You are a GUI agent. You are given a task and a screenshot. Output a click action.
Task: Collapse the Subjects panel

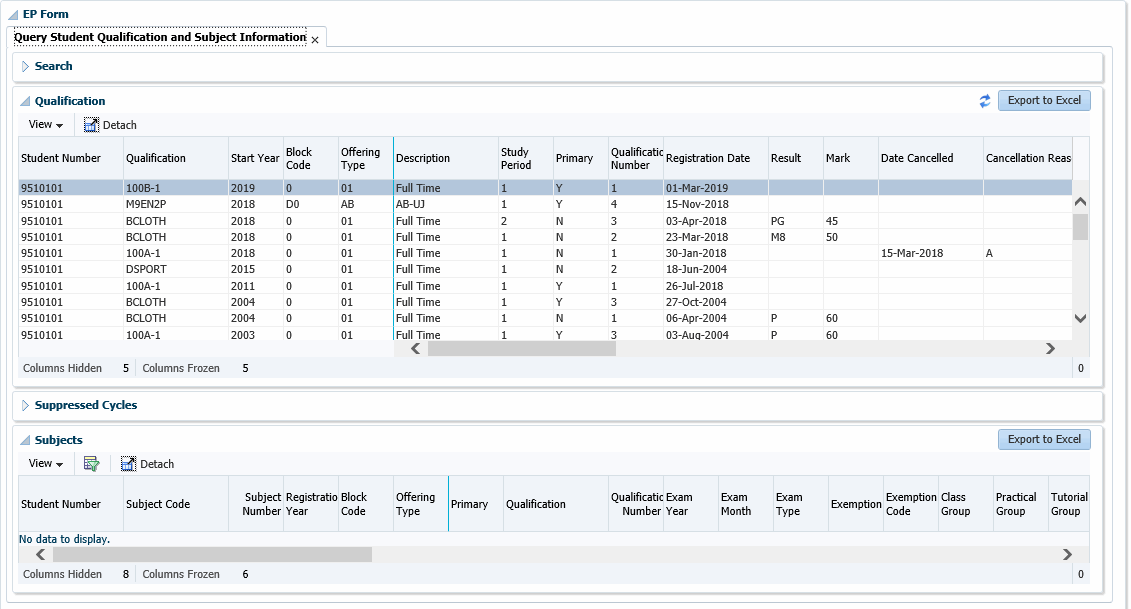26,441
